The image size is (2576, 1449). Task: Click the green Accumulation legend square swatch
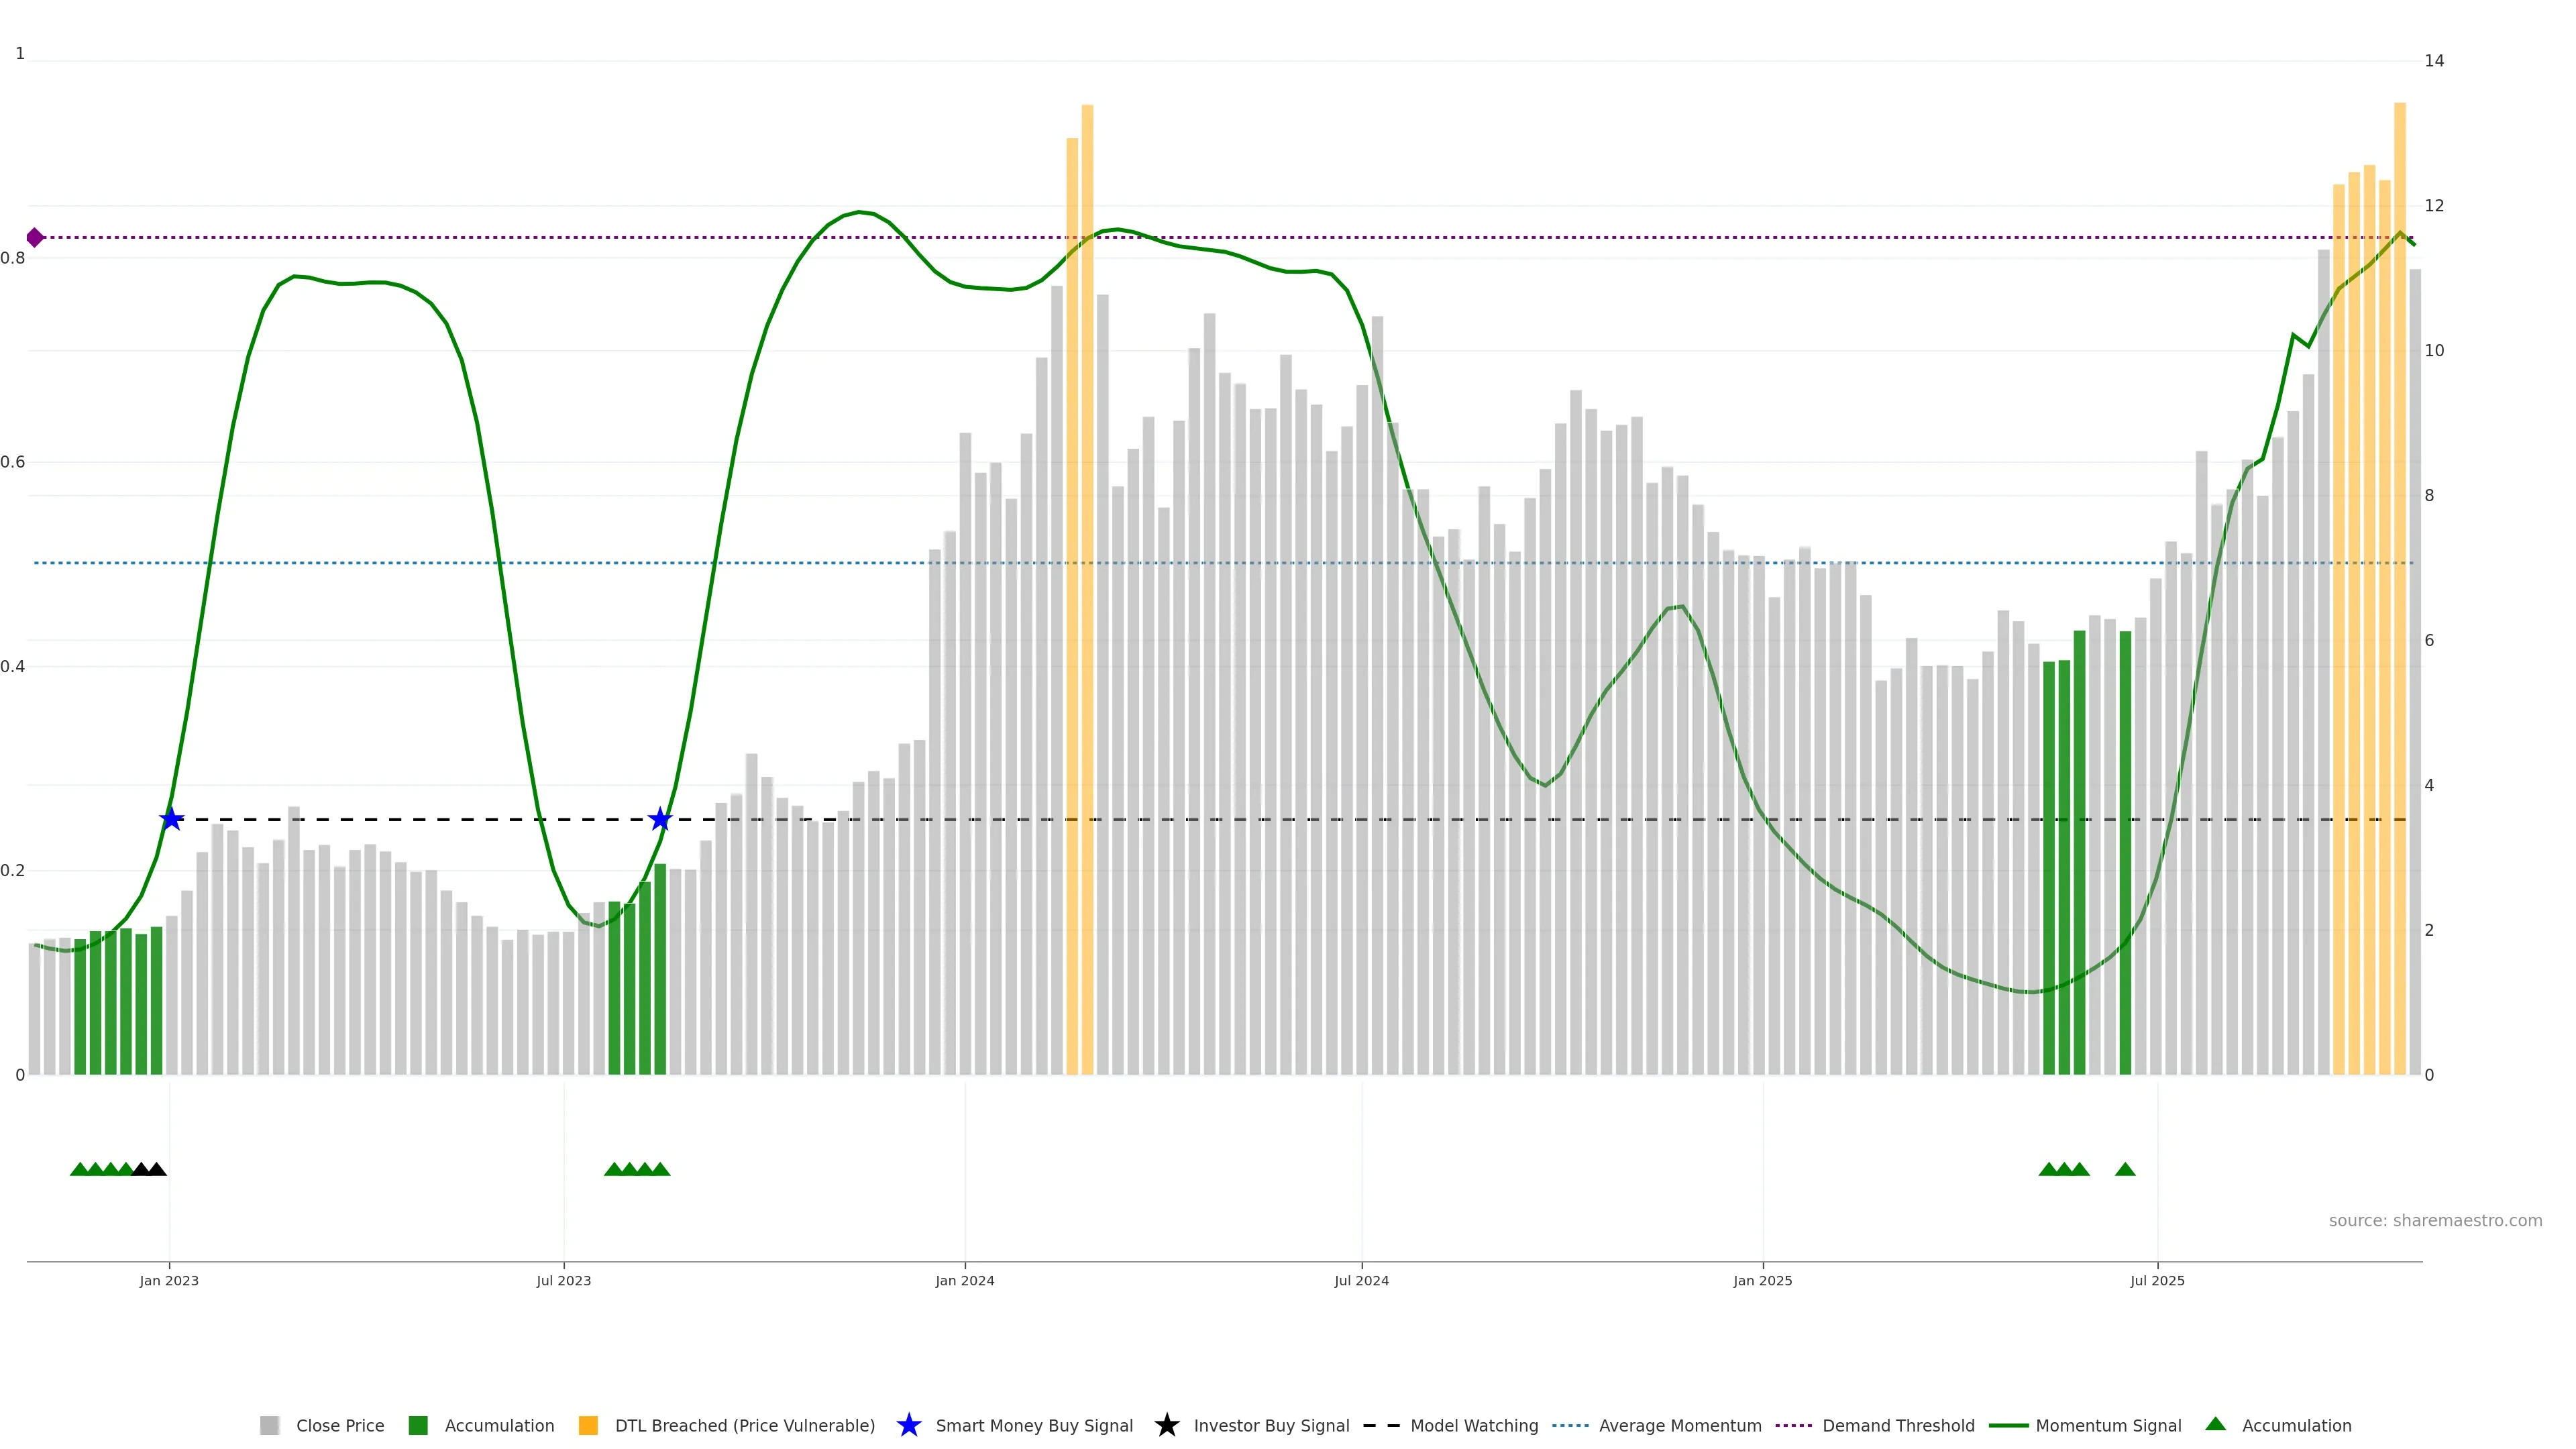[418, 1425]
